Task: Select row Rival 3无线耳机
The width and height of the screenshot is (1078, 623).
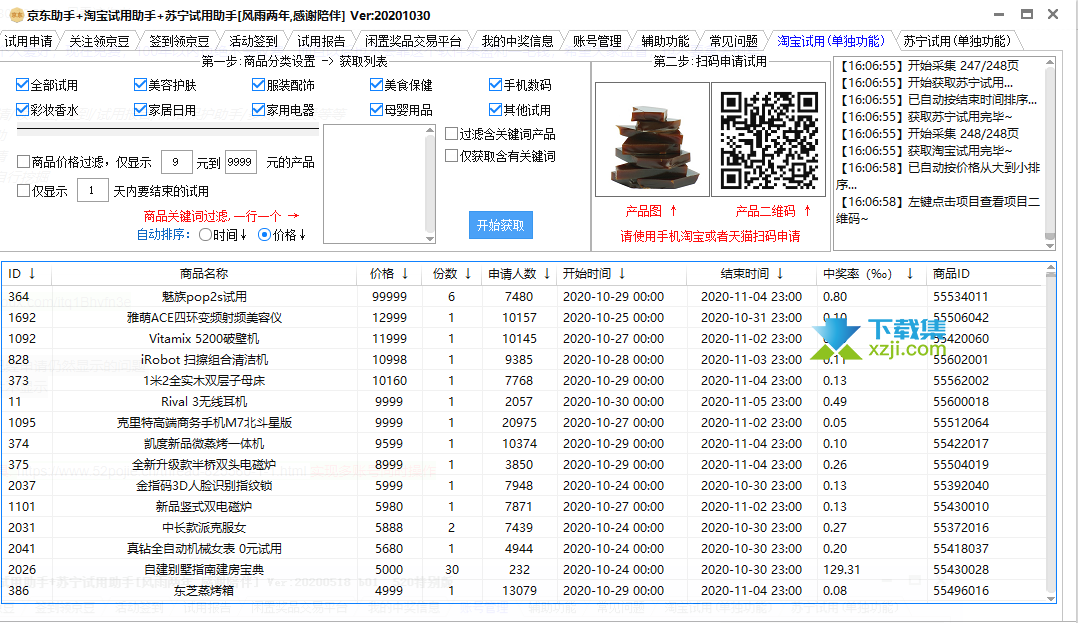Action: pos(524,402)
